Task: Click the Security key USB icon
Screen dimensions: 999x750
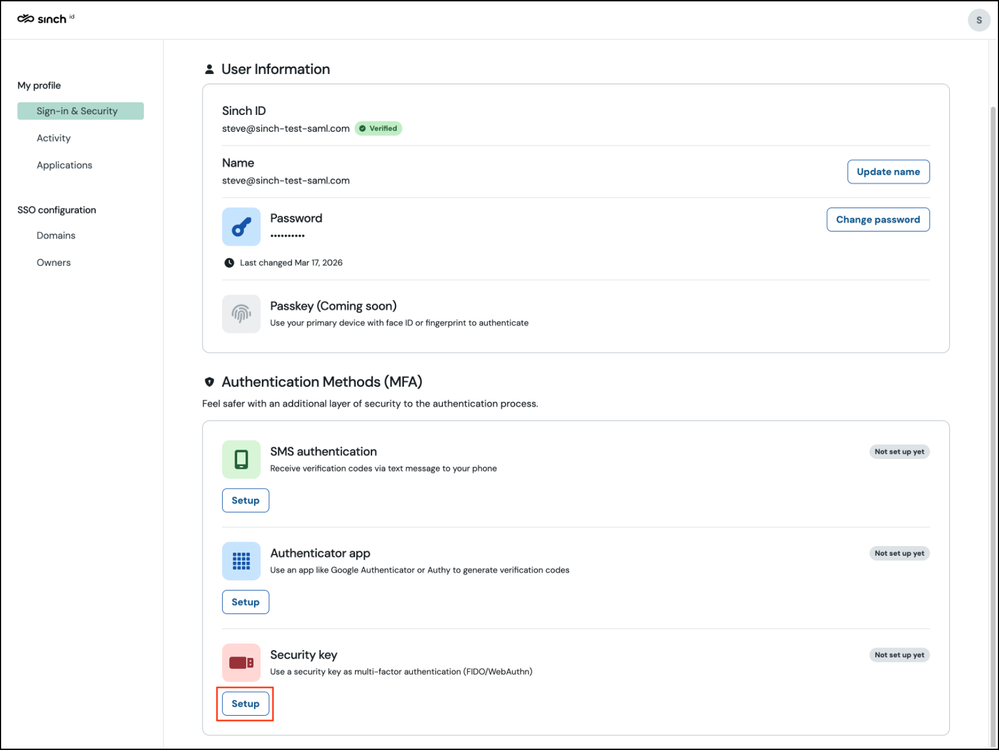Action: point(241,663)
